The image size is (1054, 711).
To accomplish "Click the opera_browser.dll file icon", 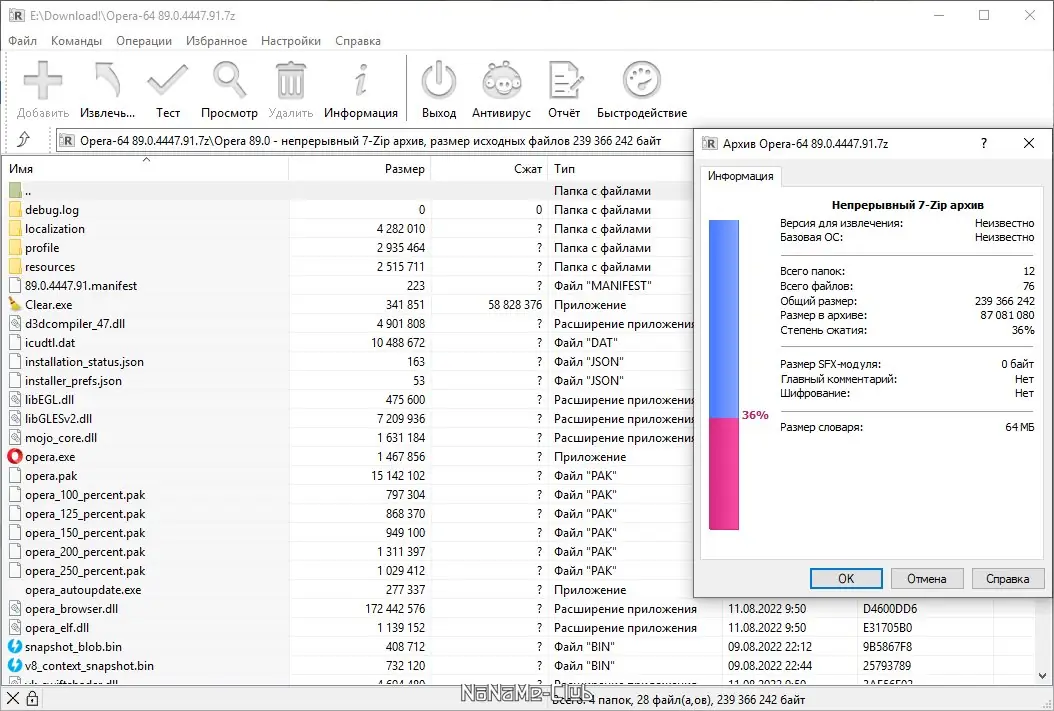I will 15,609.
